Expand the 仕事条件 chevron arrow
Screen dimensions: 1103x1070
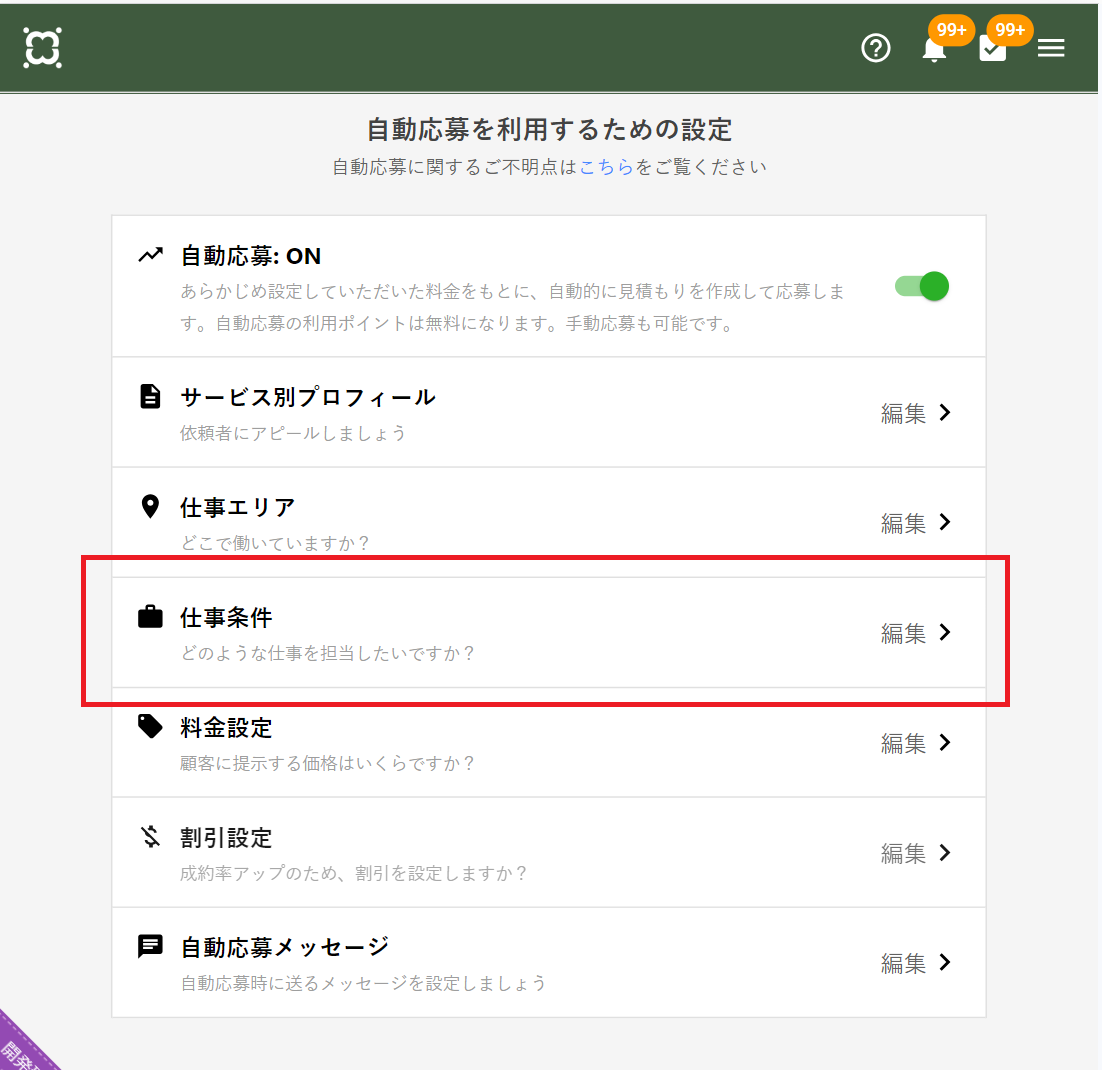point(945,632)
